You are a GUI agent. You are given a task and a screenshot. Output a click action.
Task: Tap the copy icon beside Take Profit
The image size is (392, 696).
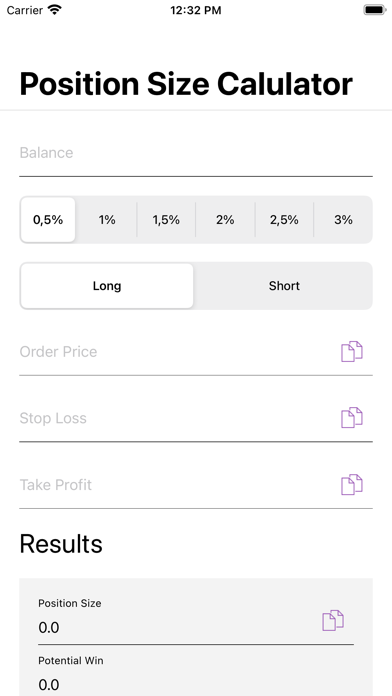352,484
